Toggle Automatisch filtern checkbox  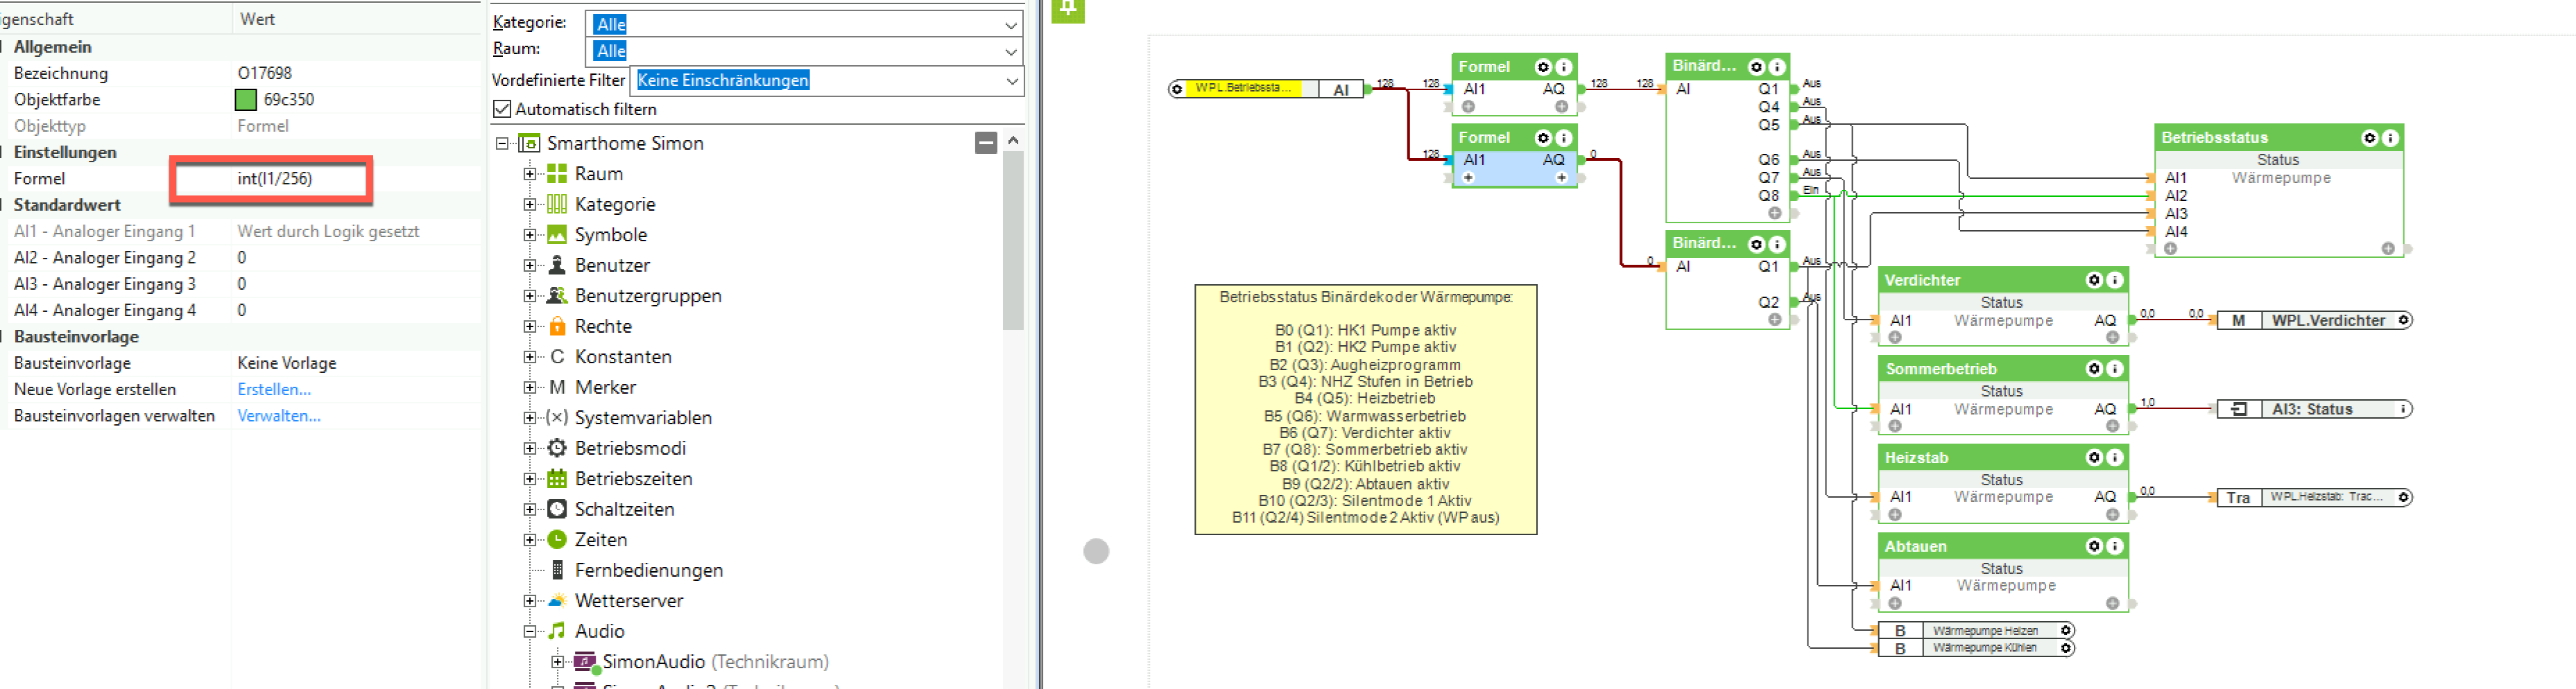[502, 109]
